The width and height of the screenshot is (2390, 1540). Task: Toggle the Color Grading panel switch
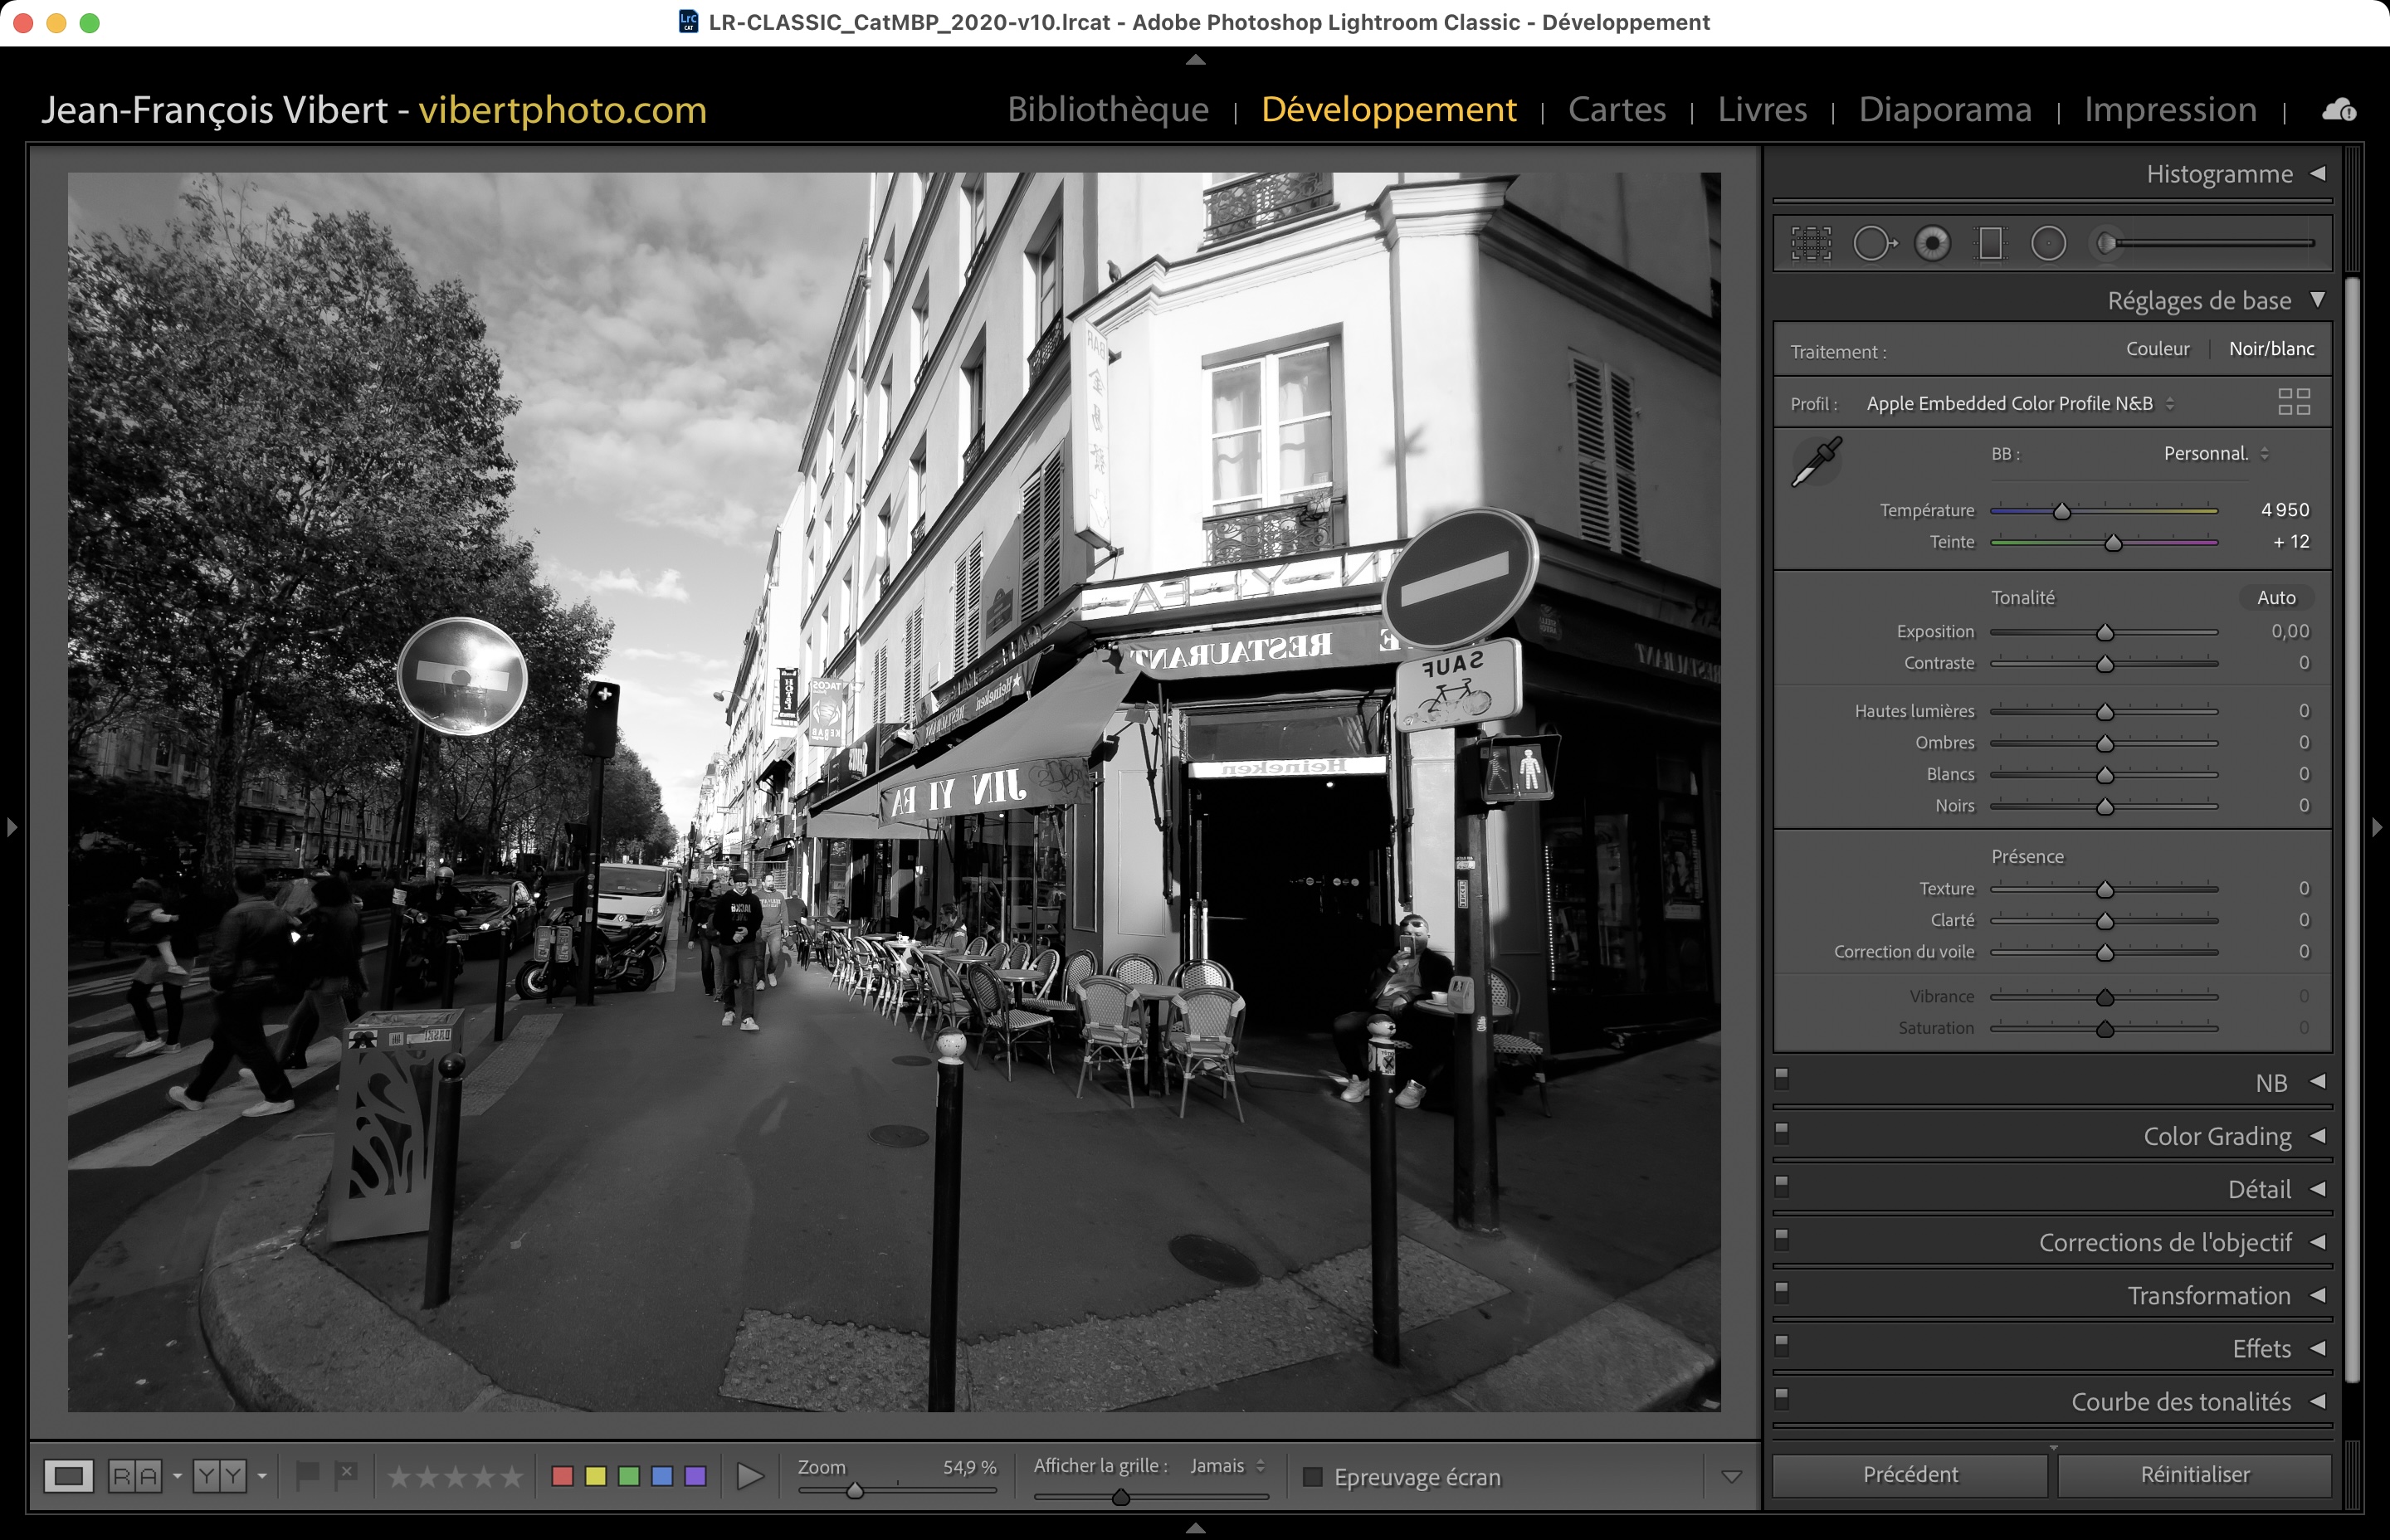[1781, 1132]
